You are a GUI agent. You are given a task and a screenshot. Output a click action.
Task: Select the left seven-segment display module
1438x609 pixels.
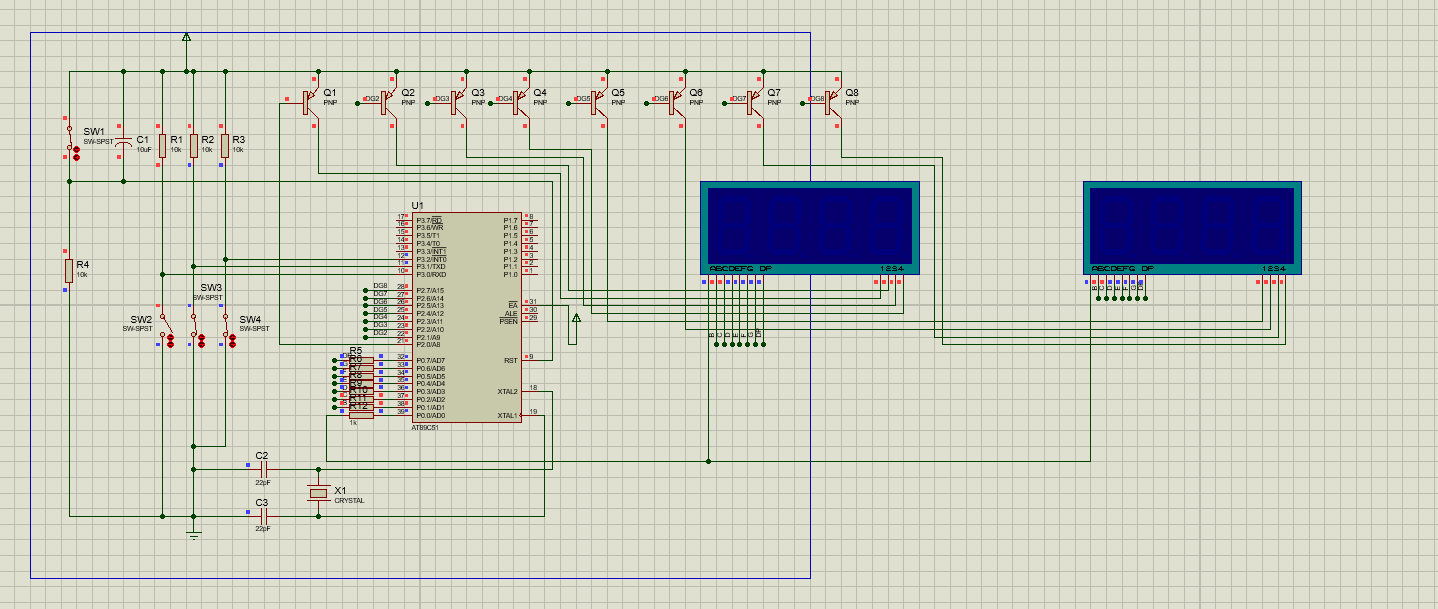tap(810, 228)
